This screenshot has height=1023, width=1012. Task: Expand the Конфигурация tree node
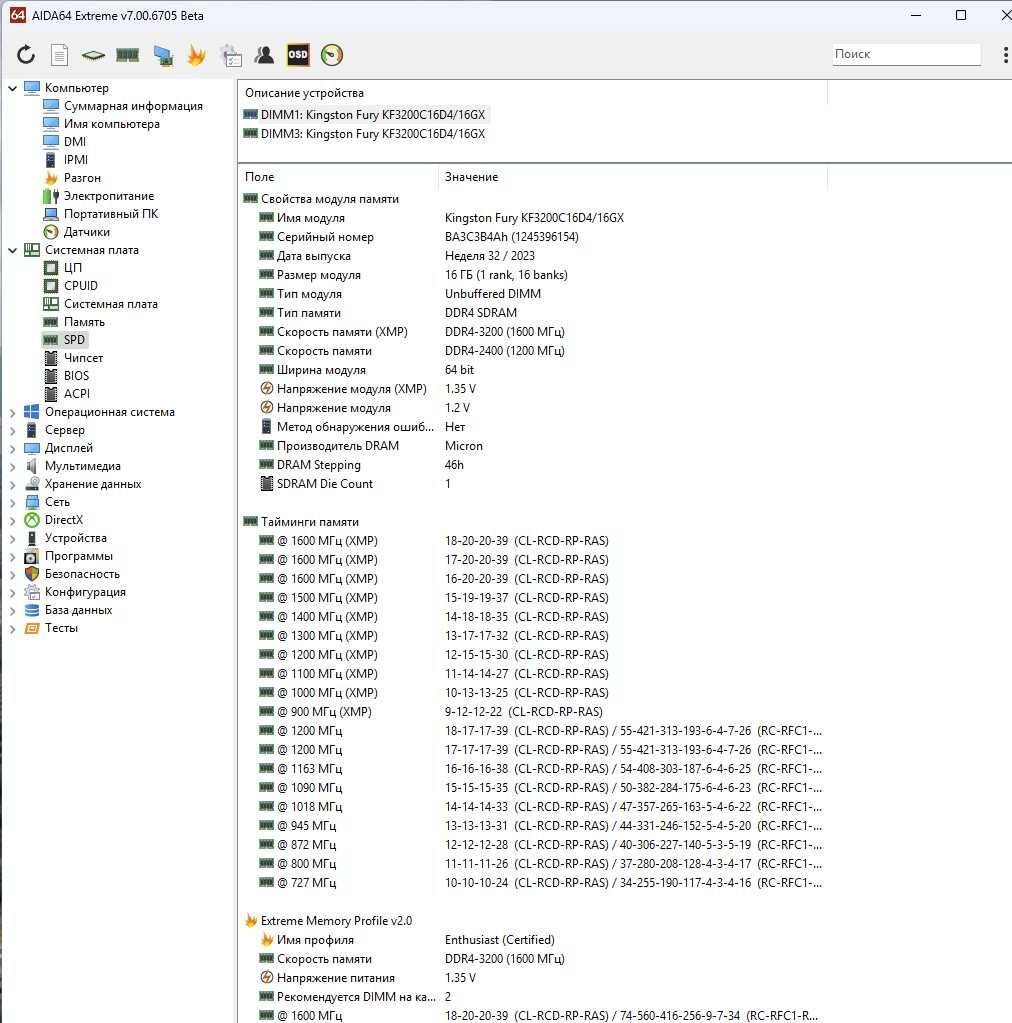[12, 592]
